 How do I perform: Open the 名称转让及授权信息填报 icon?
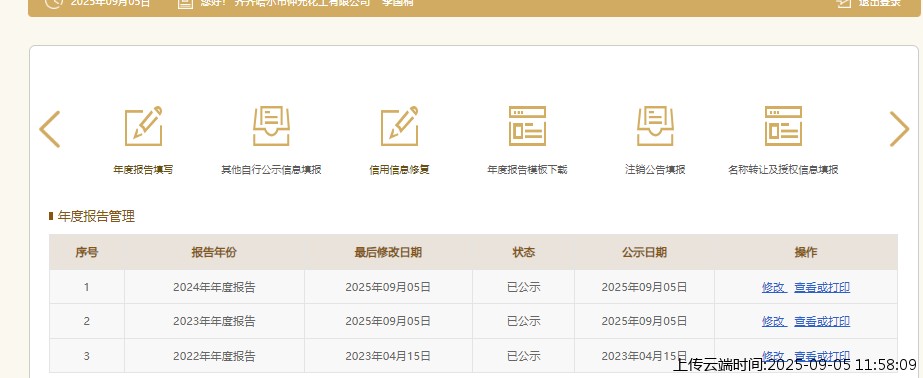coord(783,126)
